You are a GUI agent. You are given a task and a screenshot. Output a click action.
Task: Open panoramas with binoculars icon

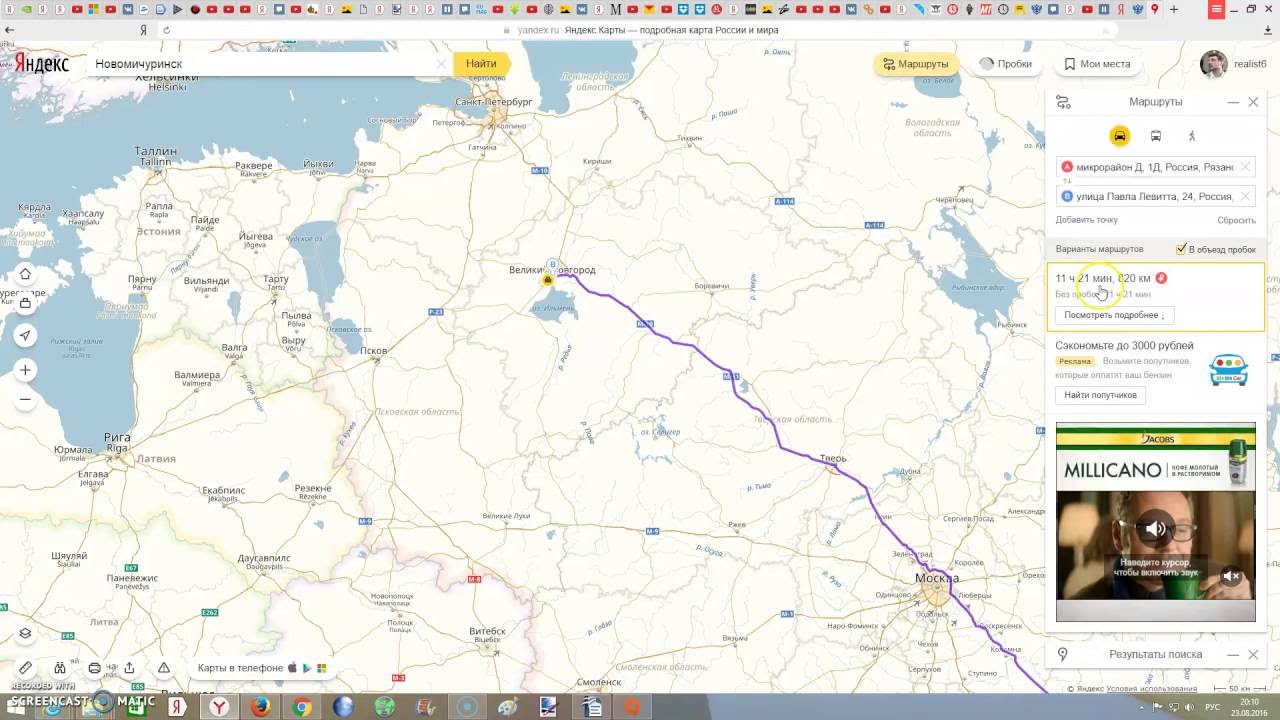click(60, 668)
